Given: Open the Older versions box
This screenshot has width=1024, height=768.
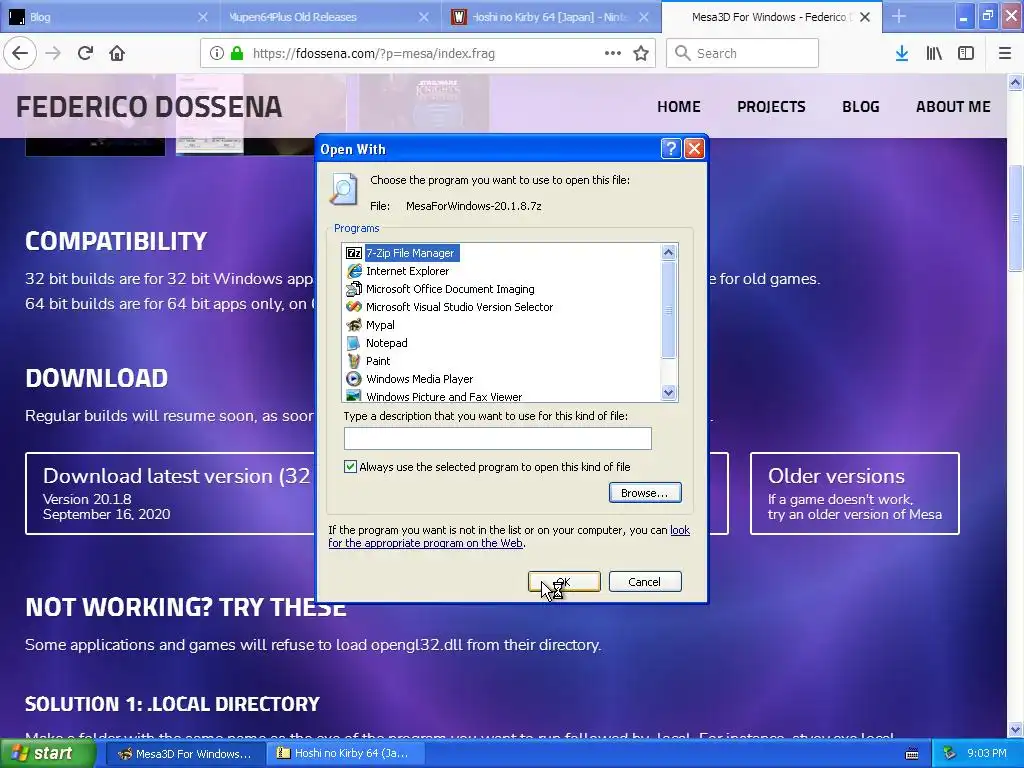Looking at the screenshot, I should [854, 493].
